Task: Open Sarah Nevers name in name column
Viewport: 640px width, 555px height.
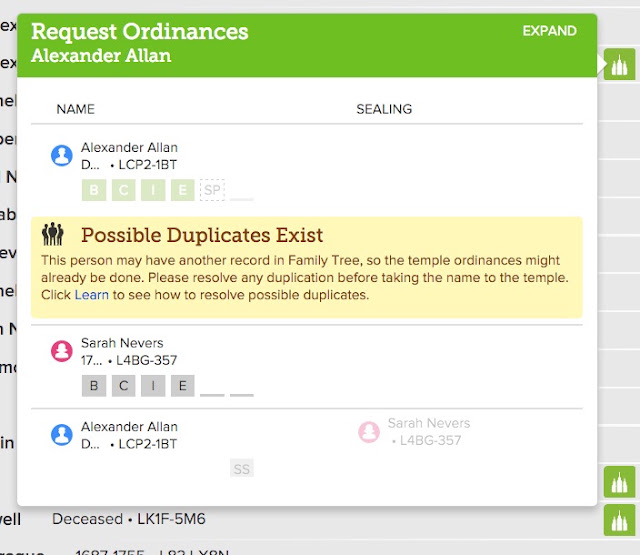Action: [x=122, y=343]
